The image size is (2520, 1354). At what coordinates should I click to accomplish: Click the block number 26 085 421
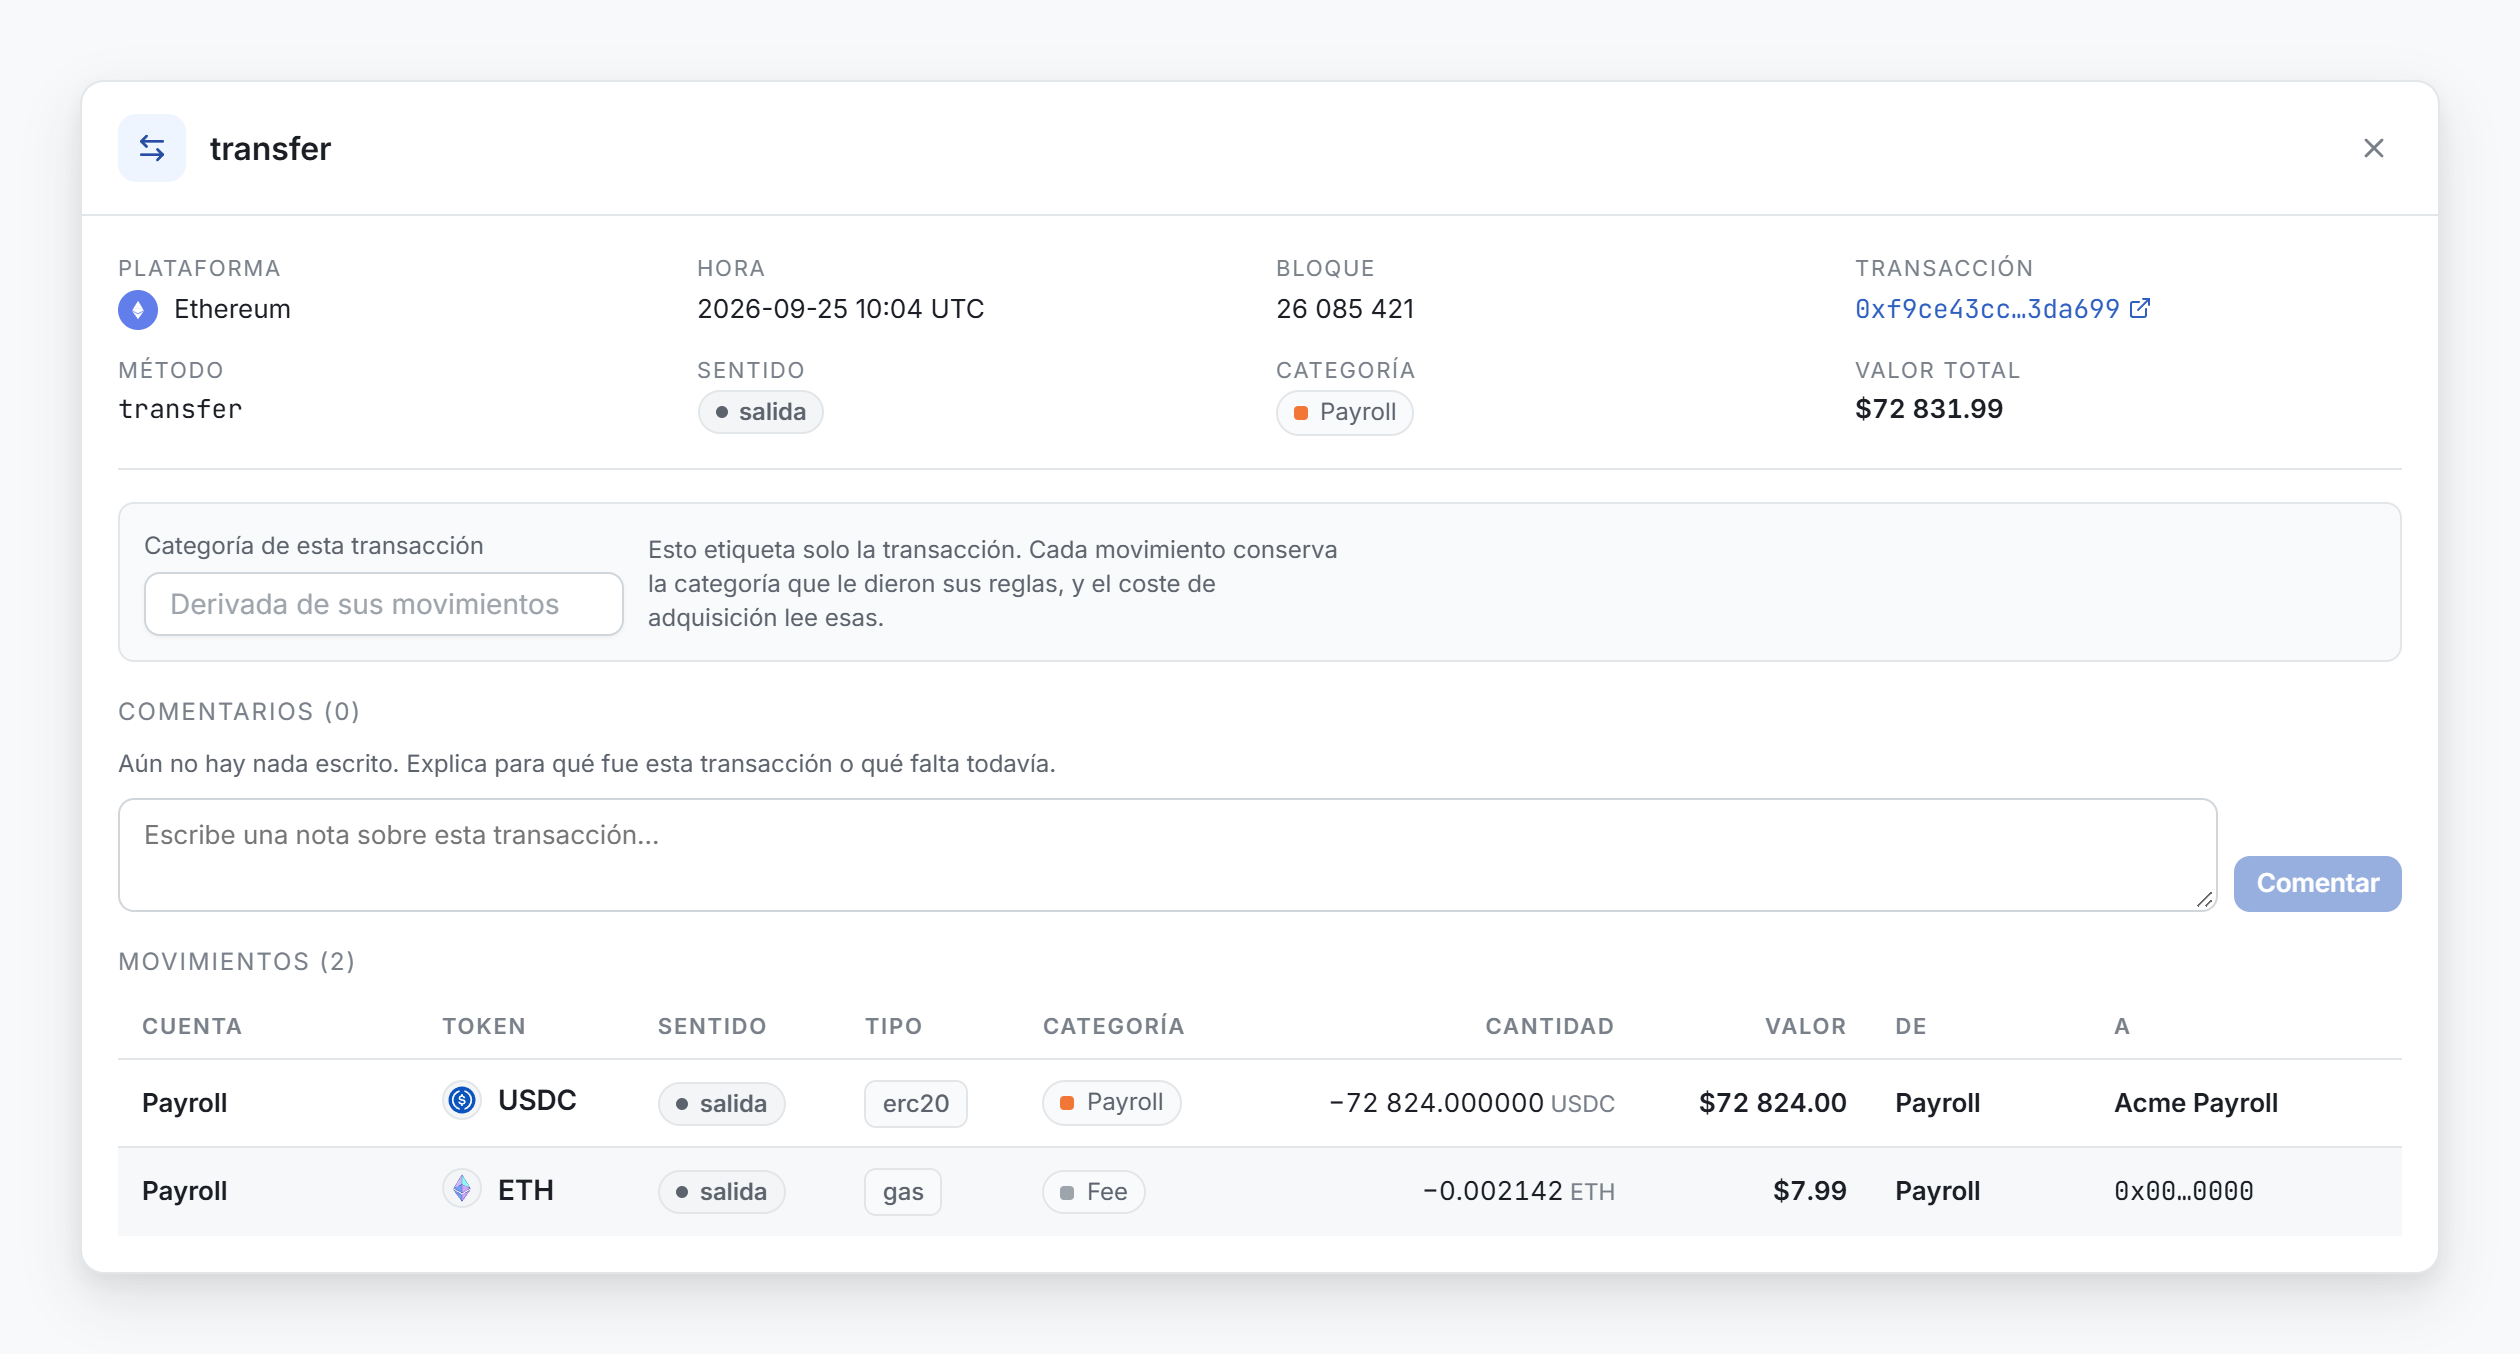pyautogui.click(x=1345, y=309)
